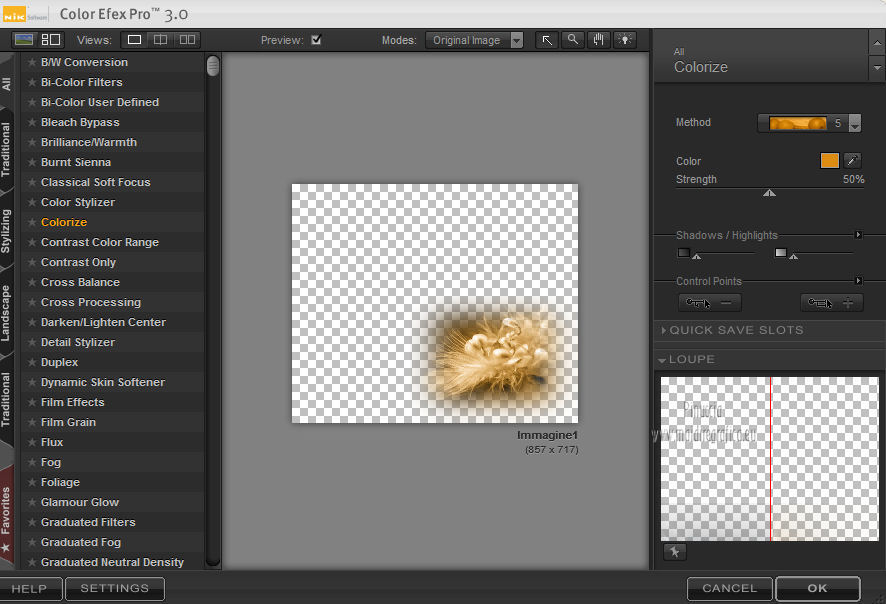Click the loupe pin icon
The width and height of the screenshot is (886, 604).
click(675, 552)
